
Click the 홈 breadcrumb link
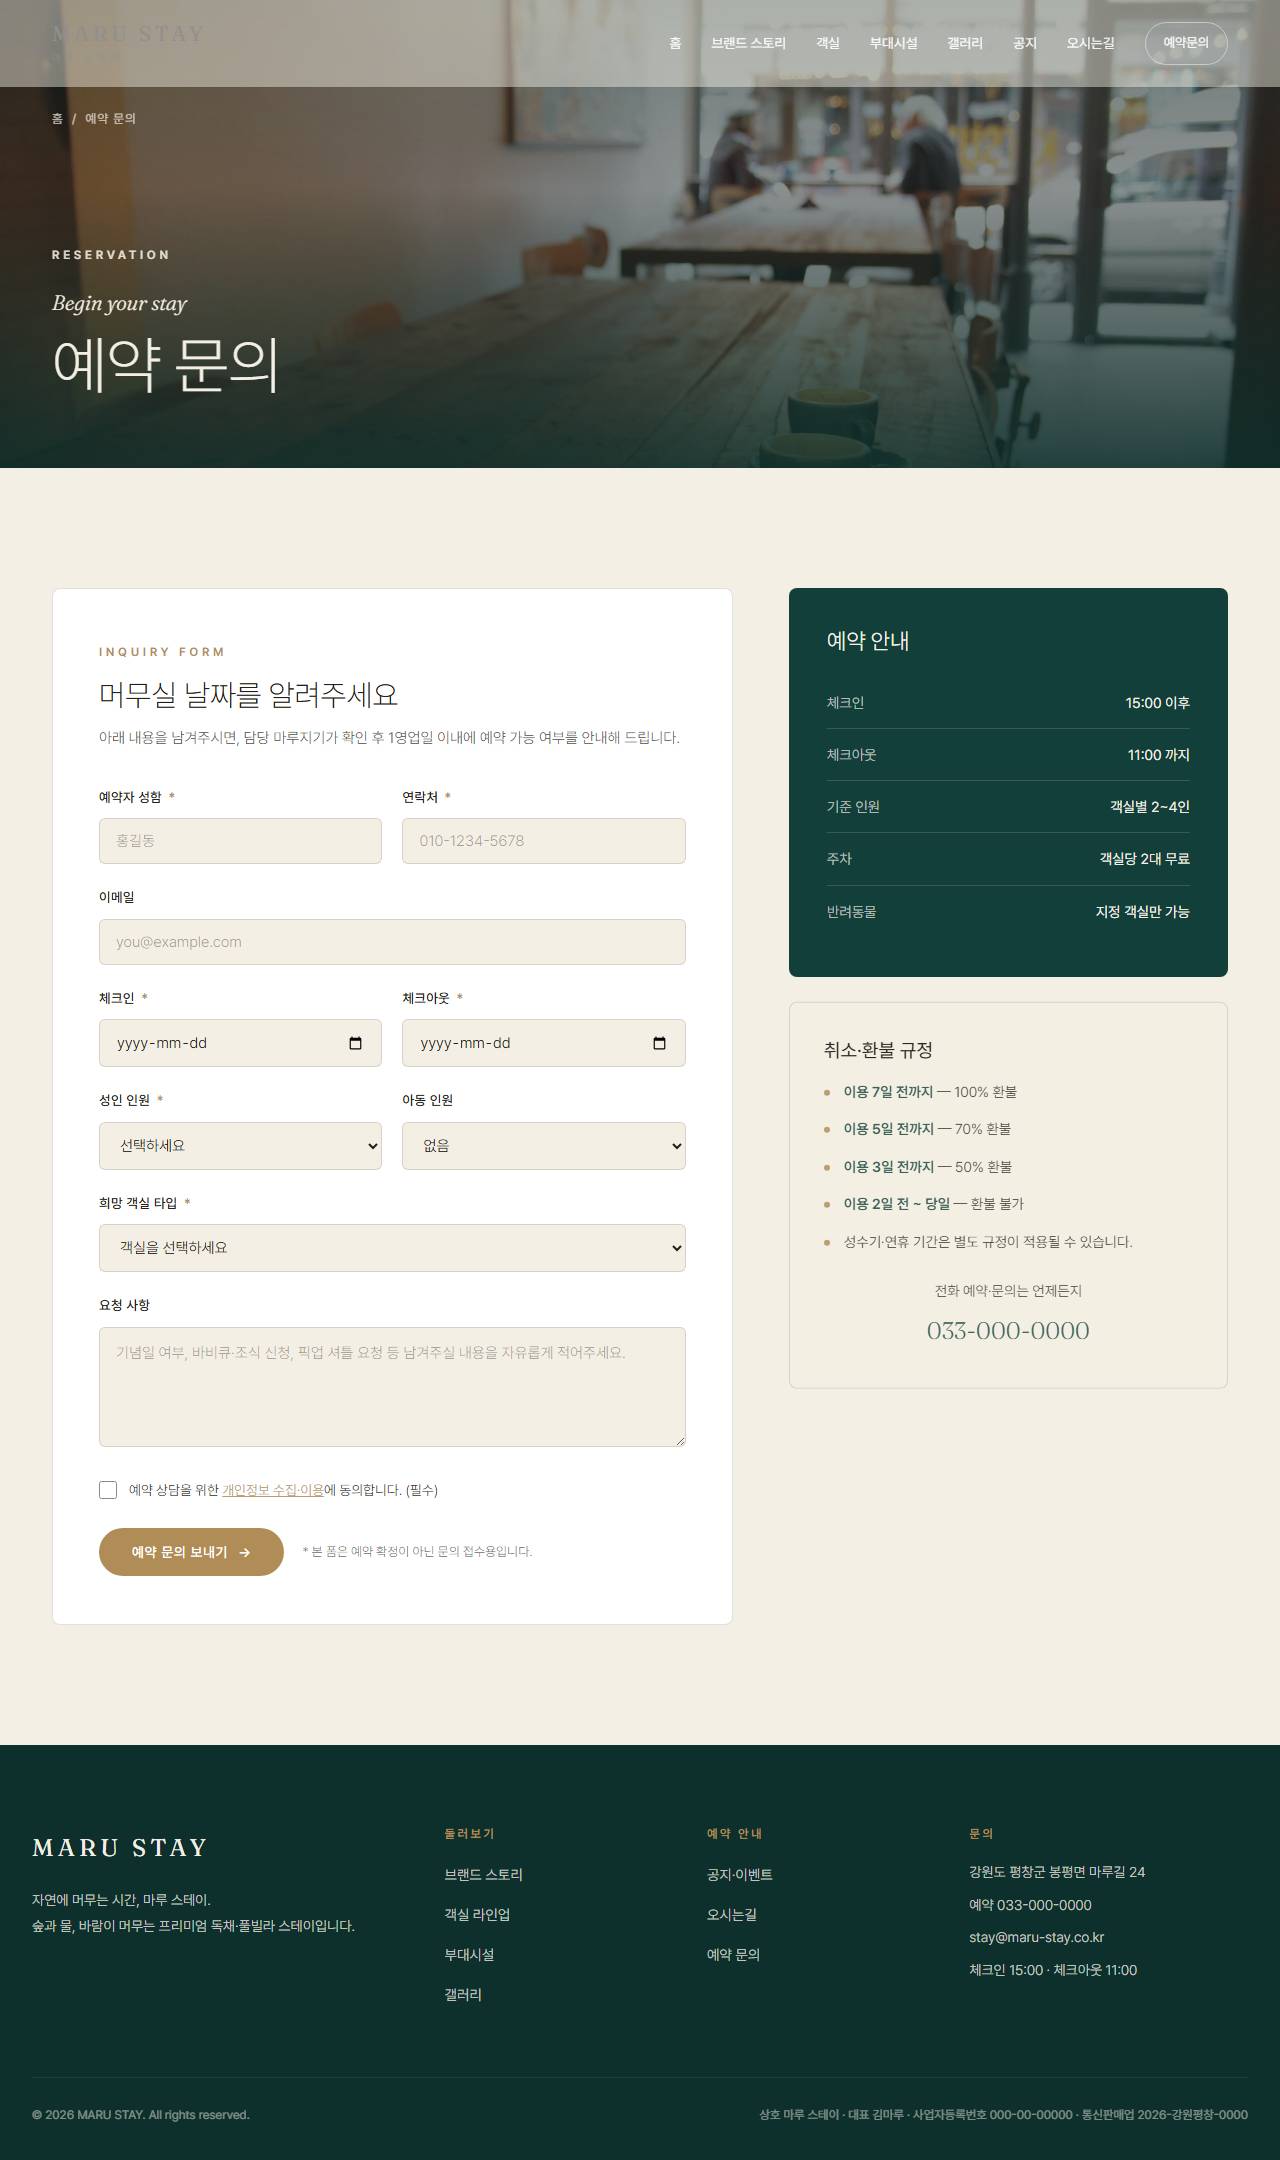[57, 118]
